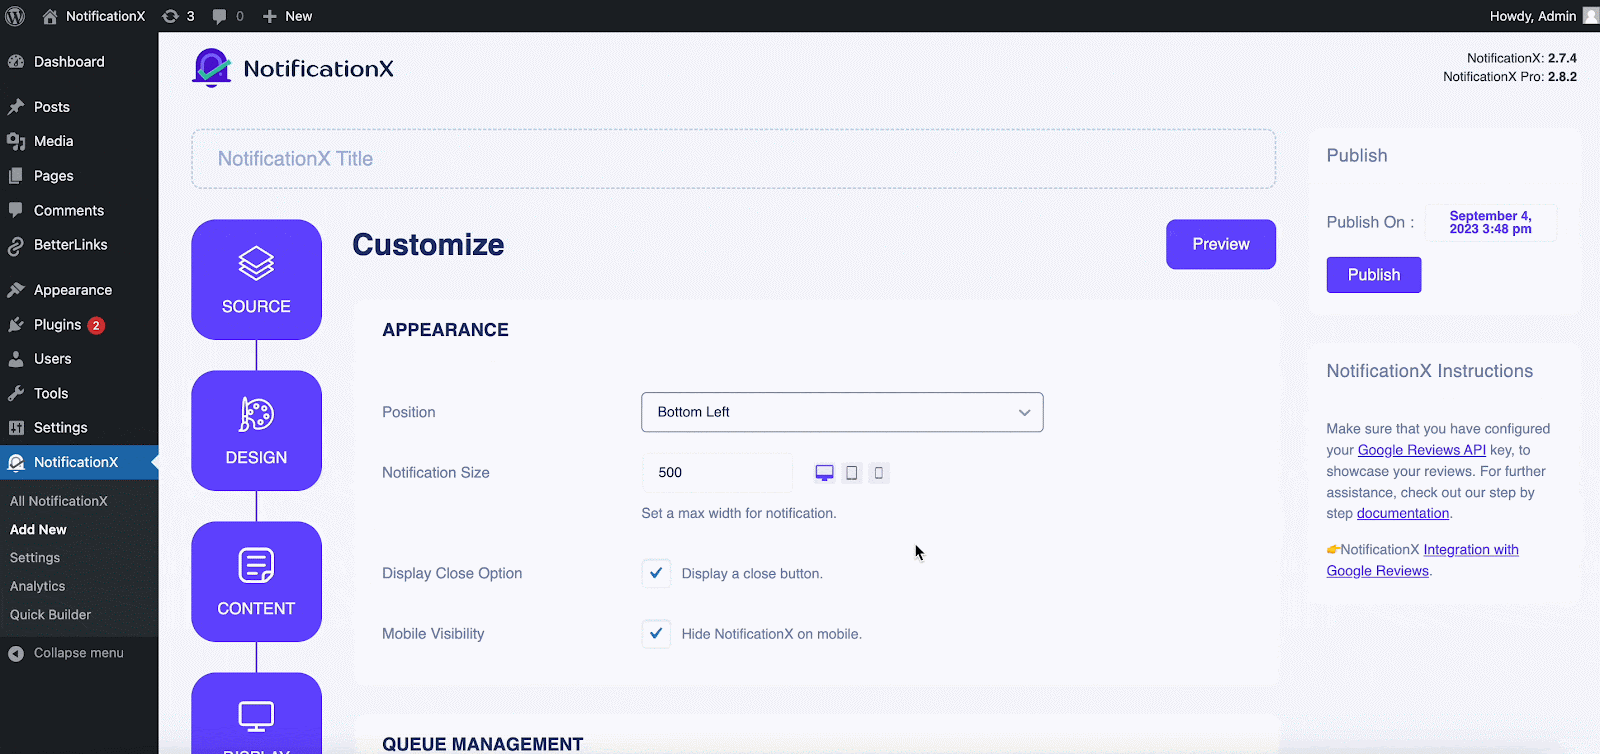Viewport: 1600px width, 754px height.
Task: Click the Publish button
Action: [1374, 275]
